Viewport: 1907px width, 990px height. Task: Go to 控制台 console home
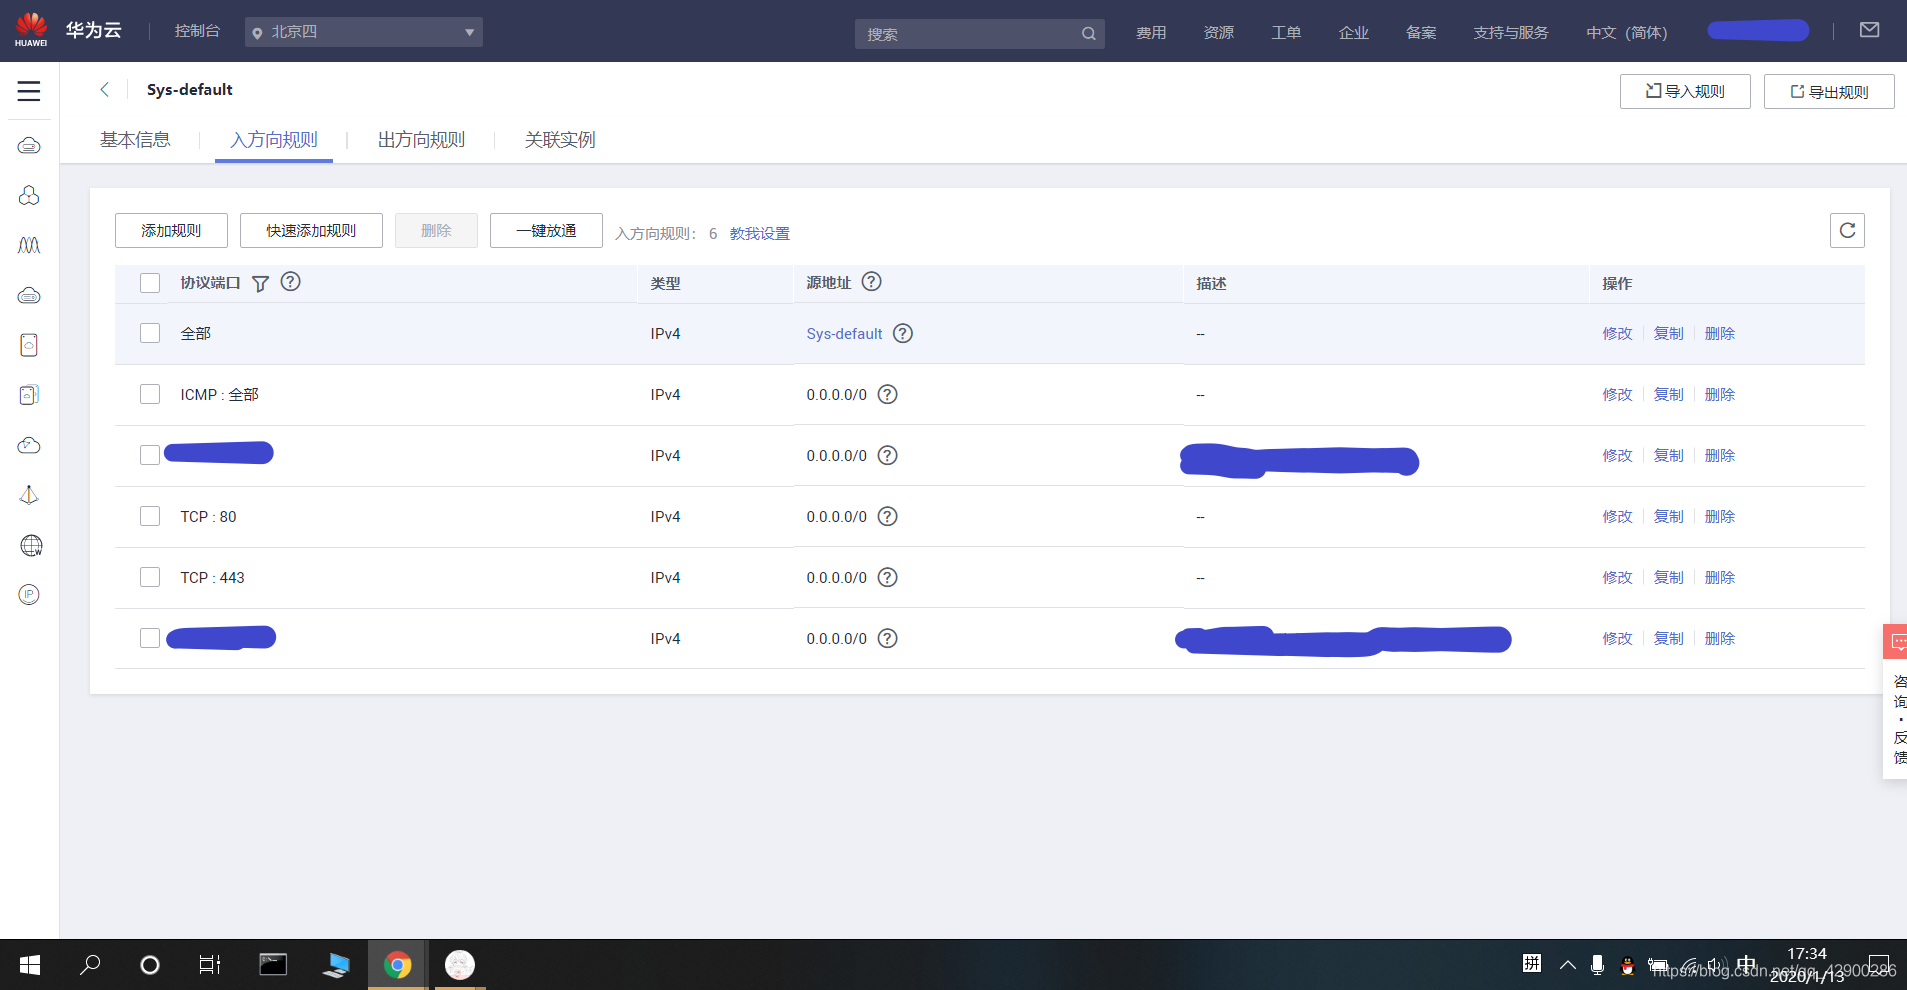(197, 31)
